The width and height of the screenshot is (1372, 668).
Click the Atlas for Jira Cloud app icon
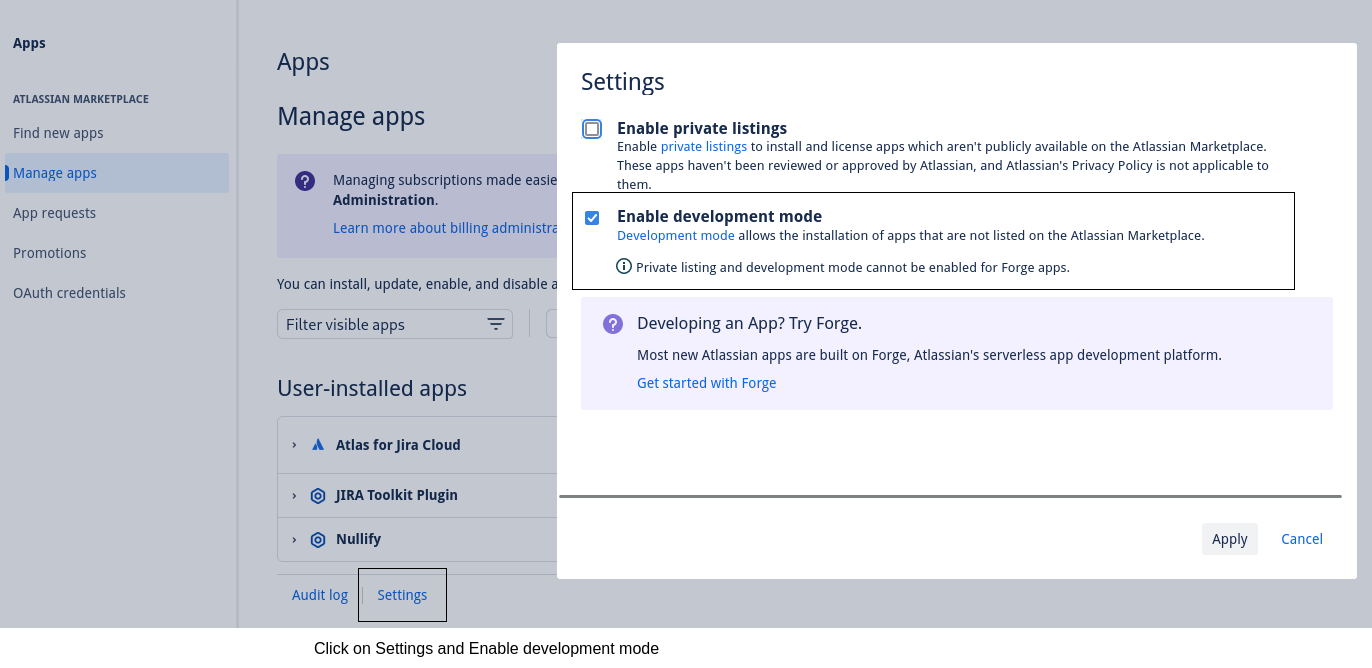tap(318, 445)
